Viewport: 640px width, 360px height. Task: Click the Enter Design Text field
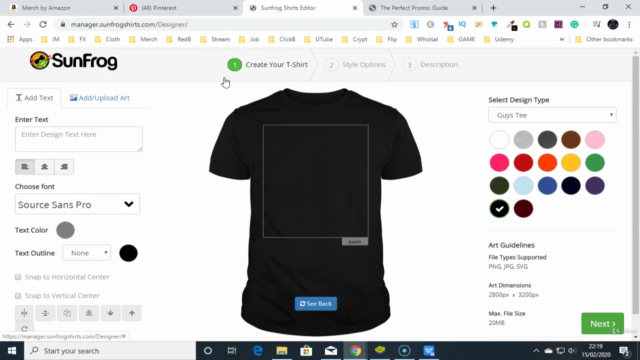[x=79, y=139]
